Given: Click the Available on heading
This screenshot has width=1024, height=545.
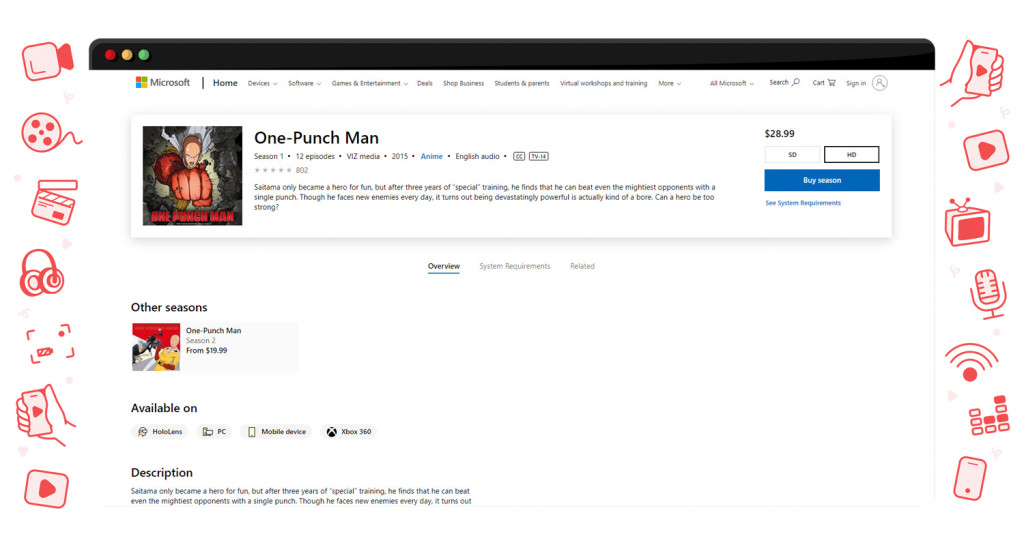Looking at the screenshot, I should pos(164,408).
